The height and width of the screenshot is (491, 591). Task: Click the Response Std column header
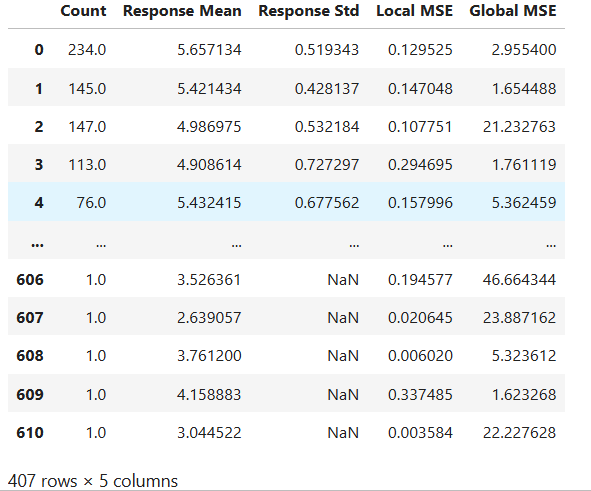tap(309, 11)
